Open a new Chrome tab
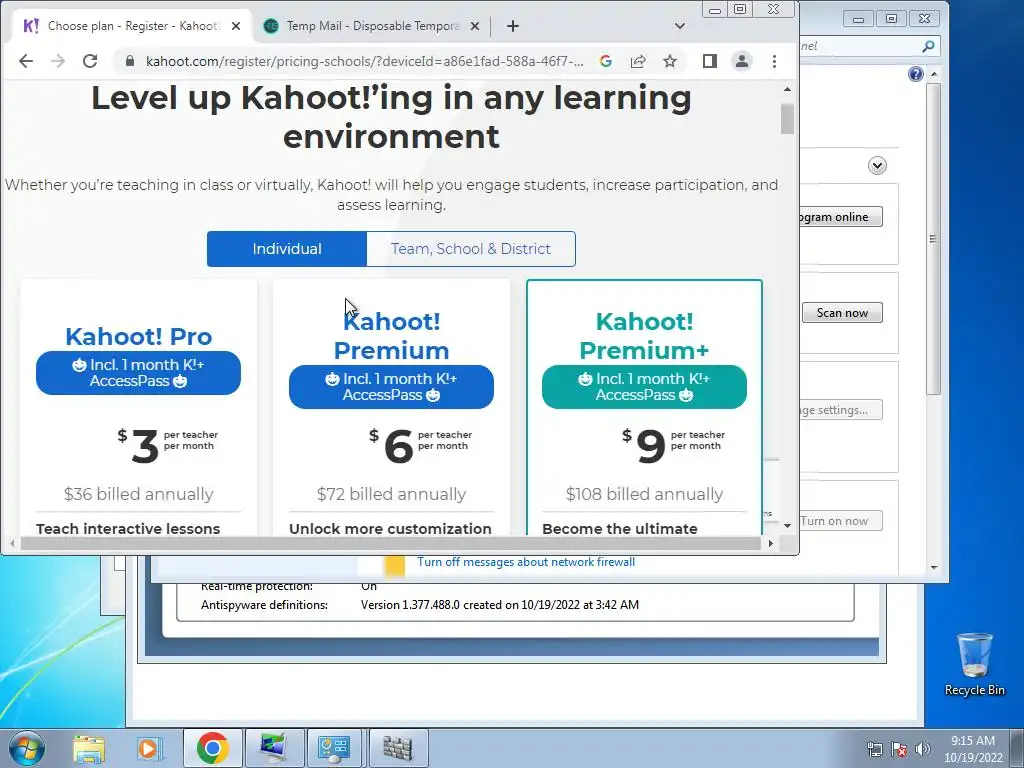This screenshot has height=768, width=1024. (513, 26)
